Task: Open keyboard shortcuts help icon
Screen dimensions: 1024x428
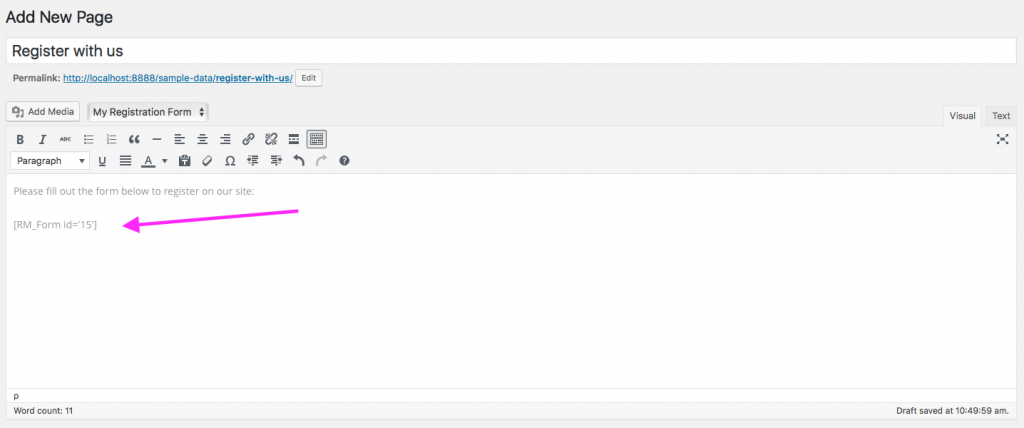Action: [x=344, y=160]
